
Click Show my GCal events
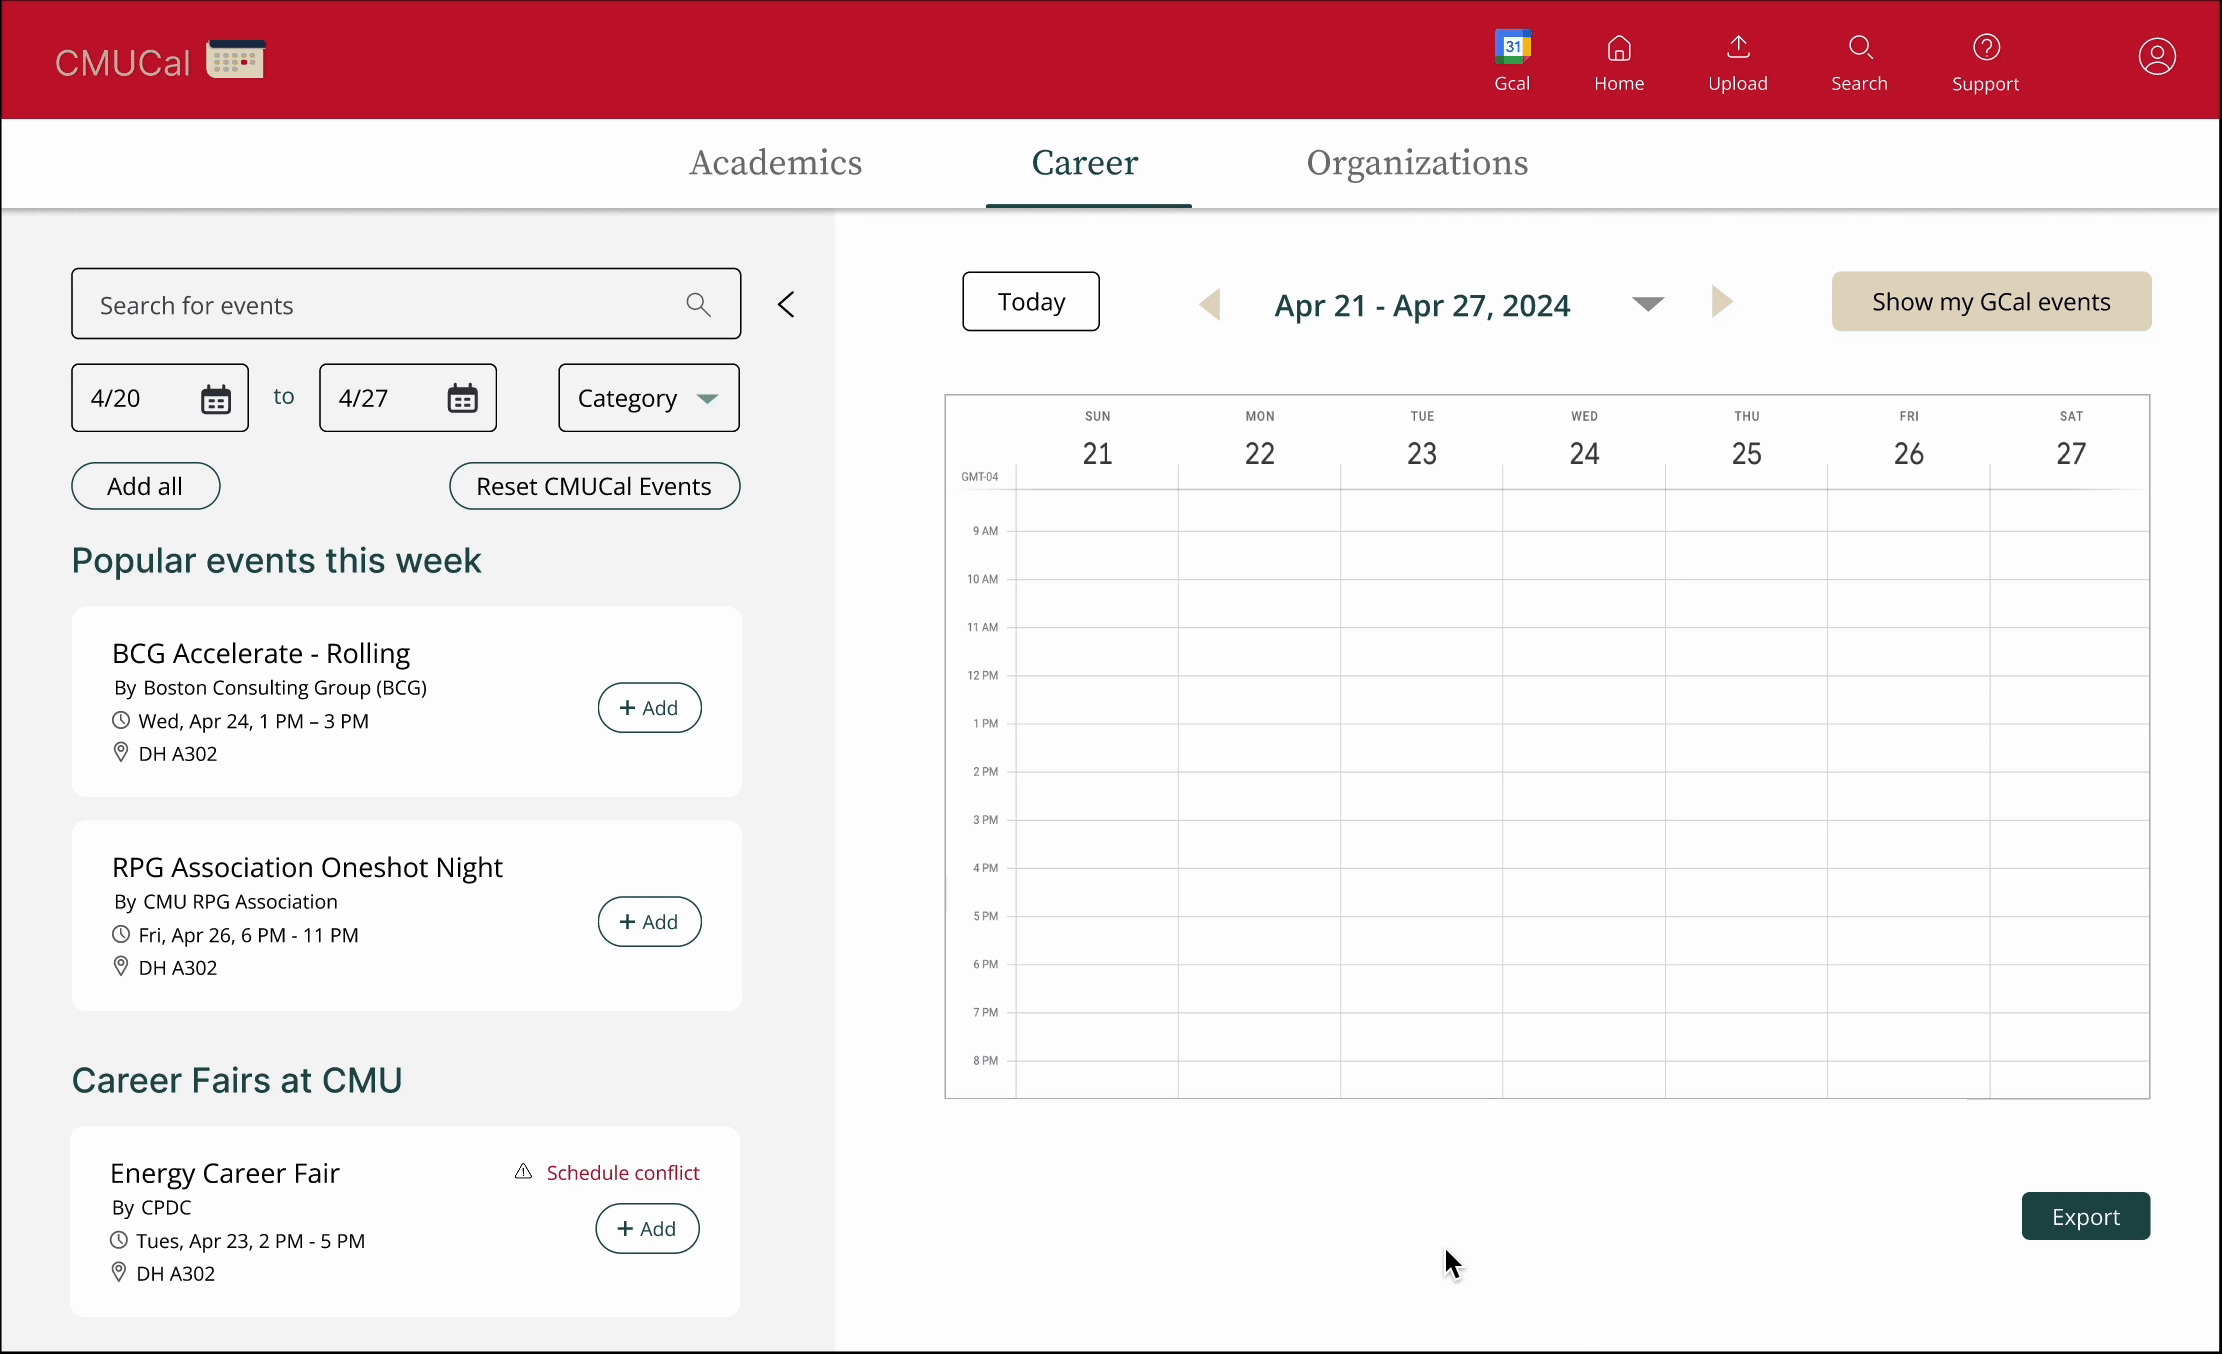pos(1991,301)
